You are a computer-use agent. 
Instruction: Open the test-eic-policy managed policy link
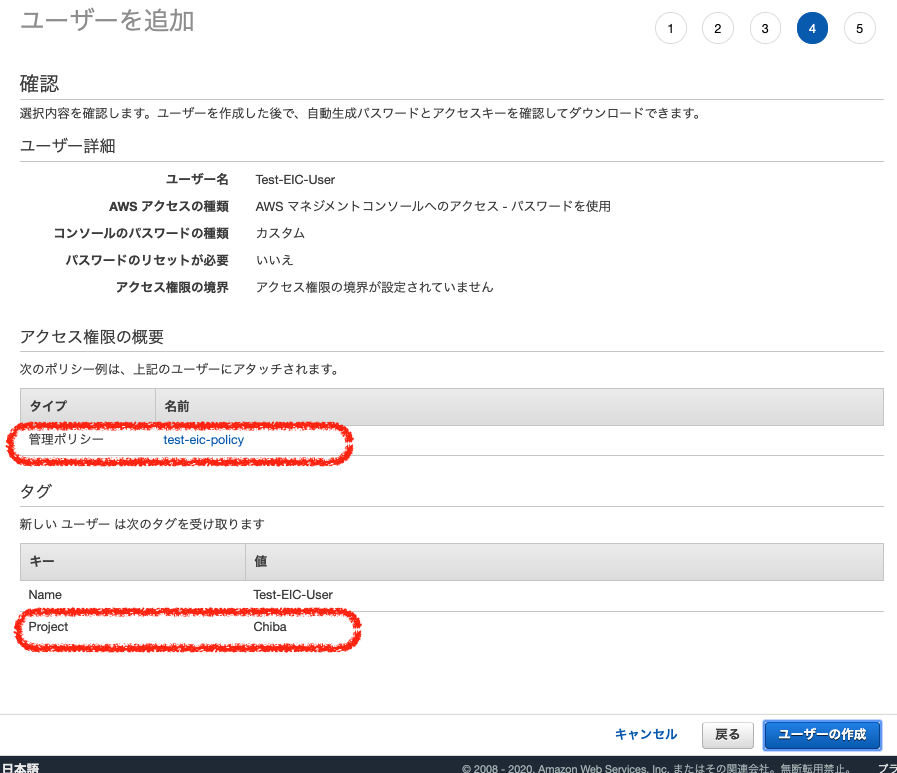coord(204,439)
